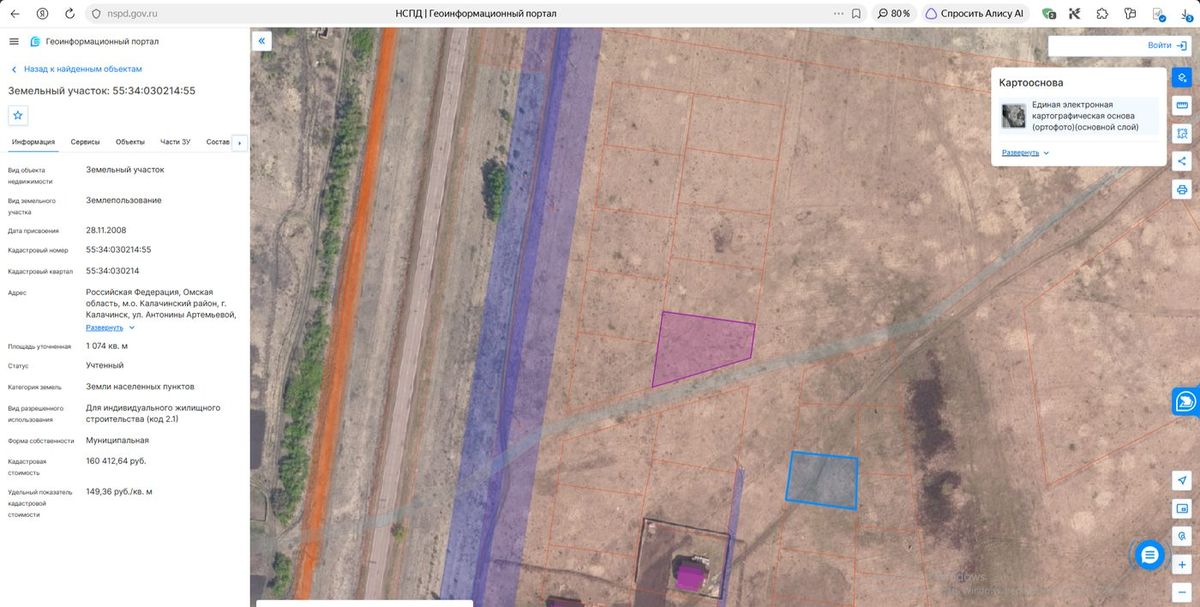
Task: Open the hamburger menu of the portal
Action: (14, 41)
